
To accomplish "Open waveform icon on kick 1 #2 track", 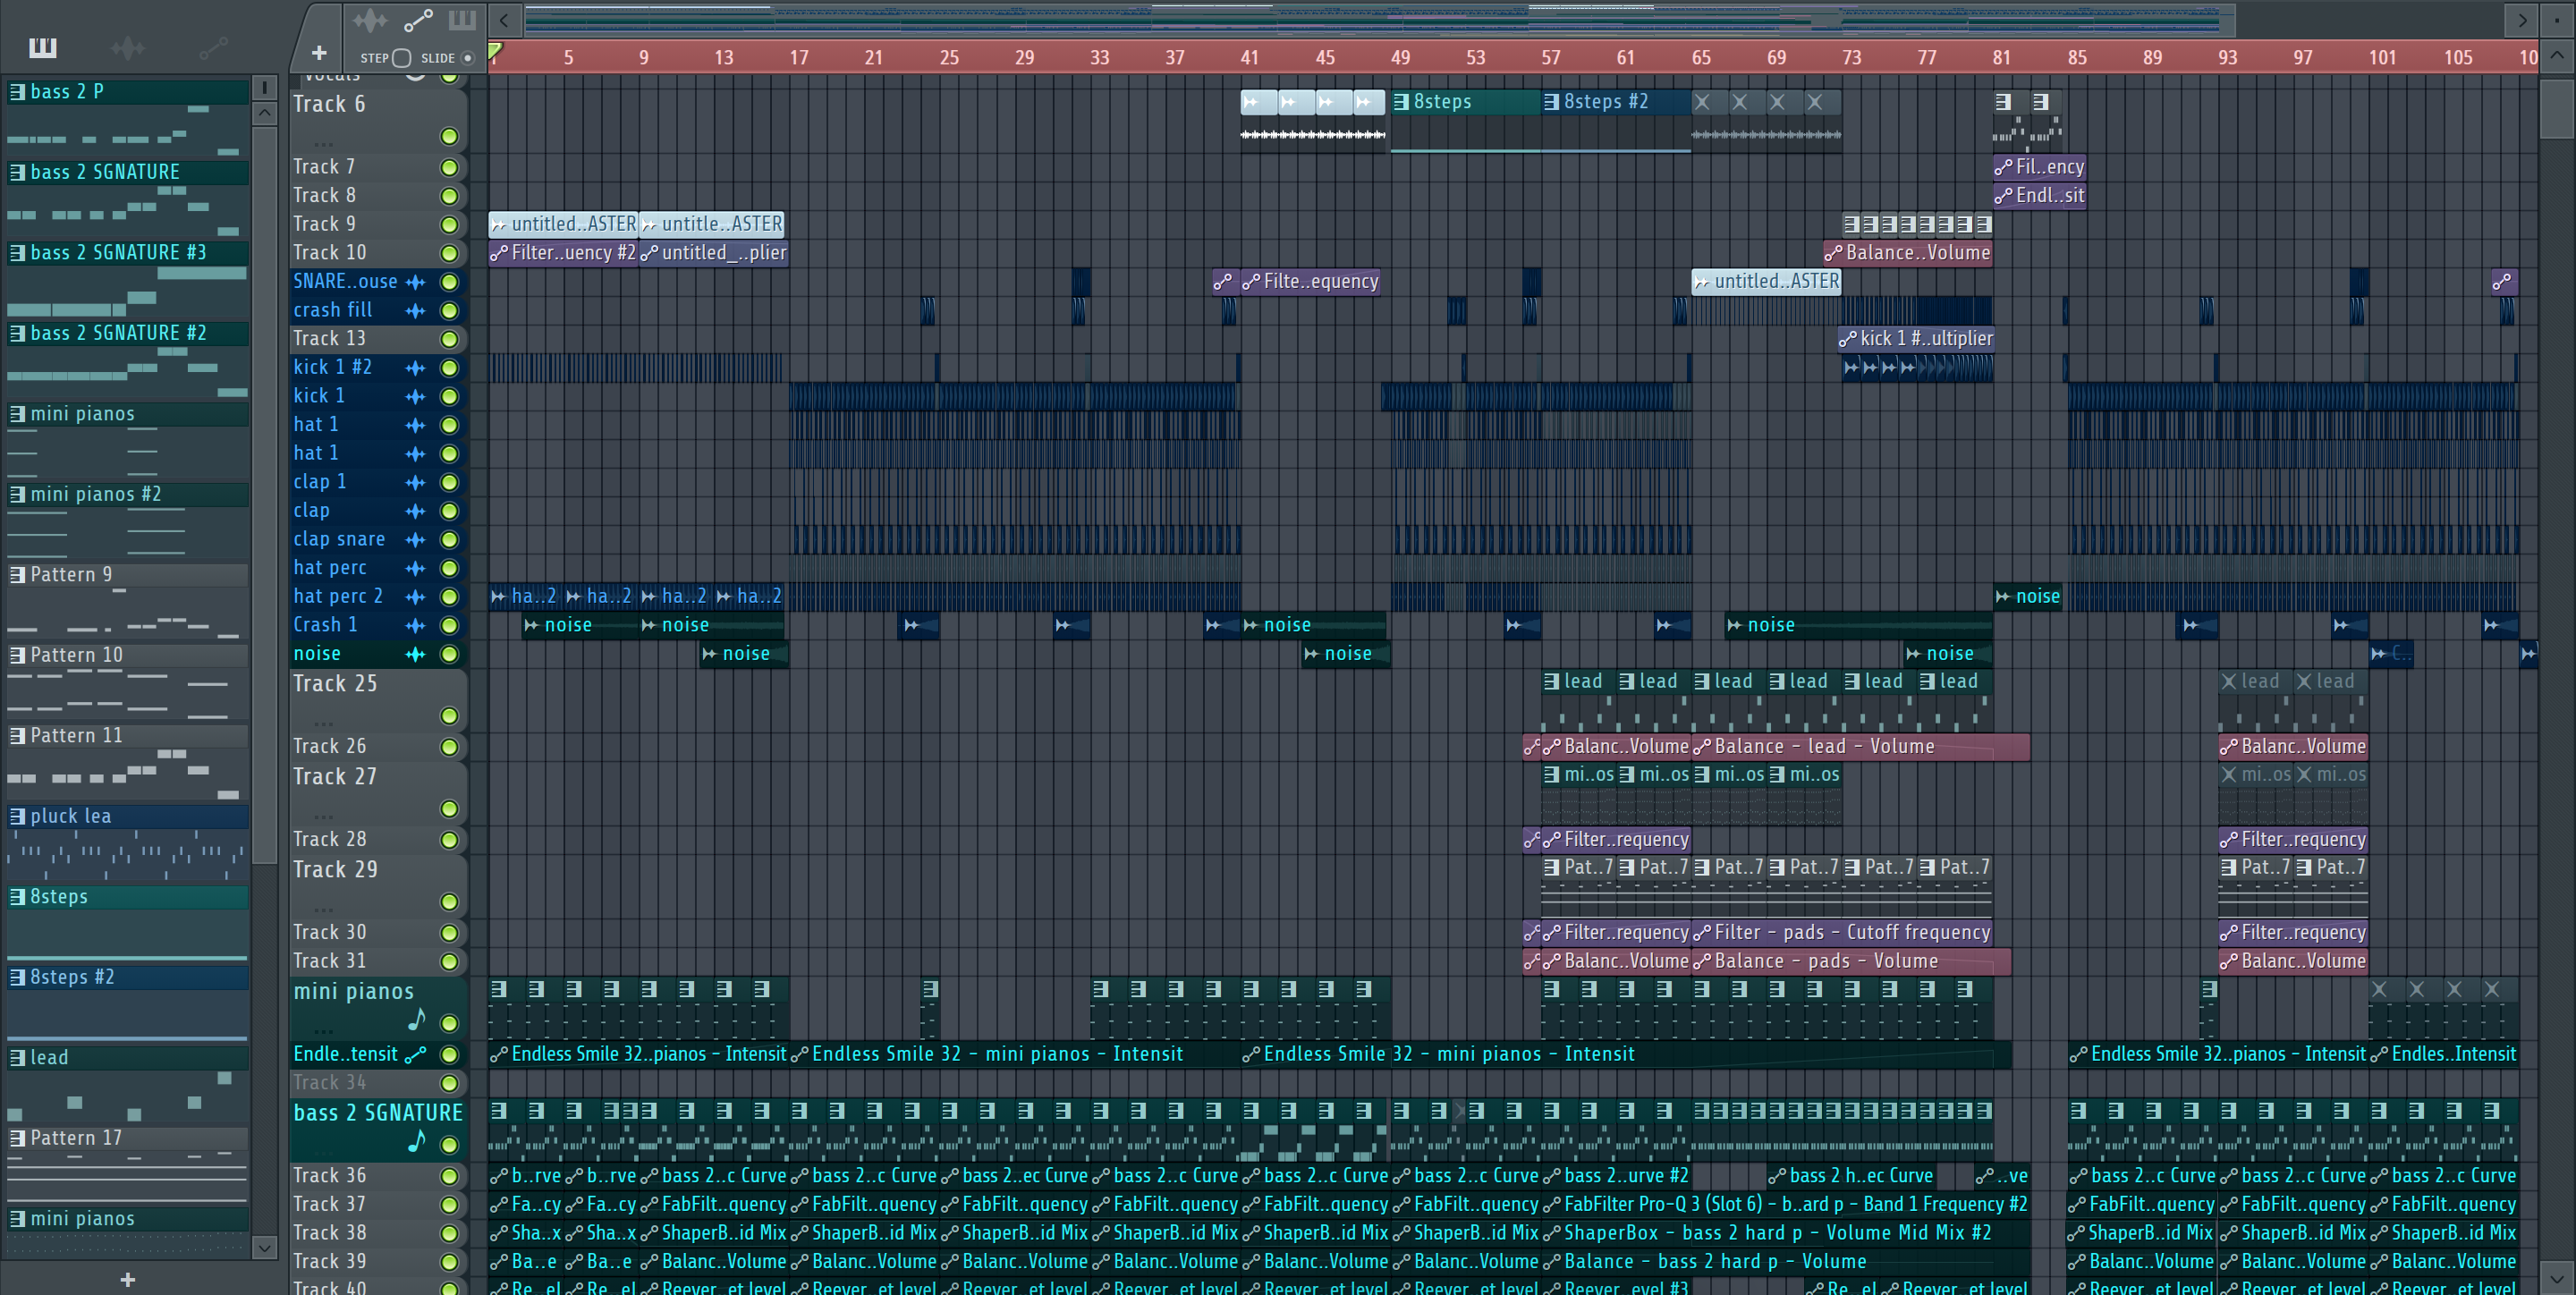I will pyautogui.click(x=415, y=368).
